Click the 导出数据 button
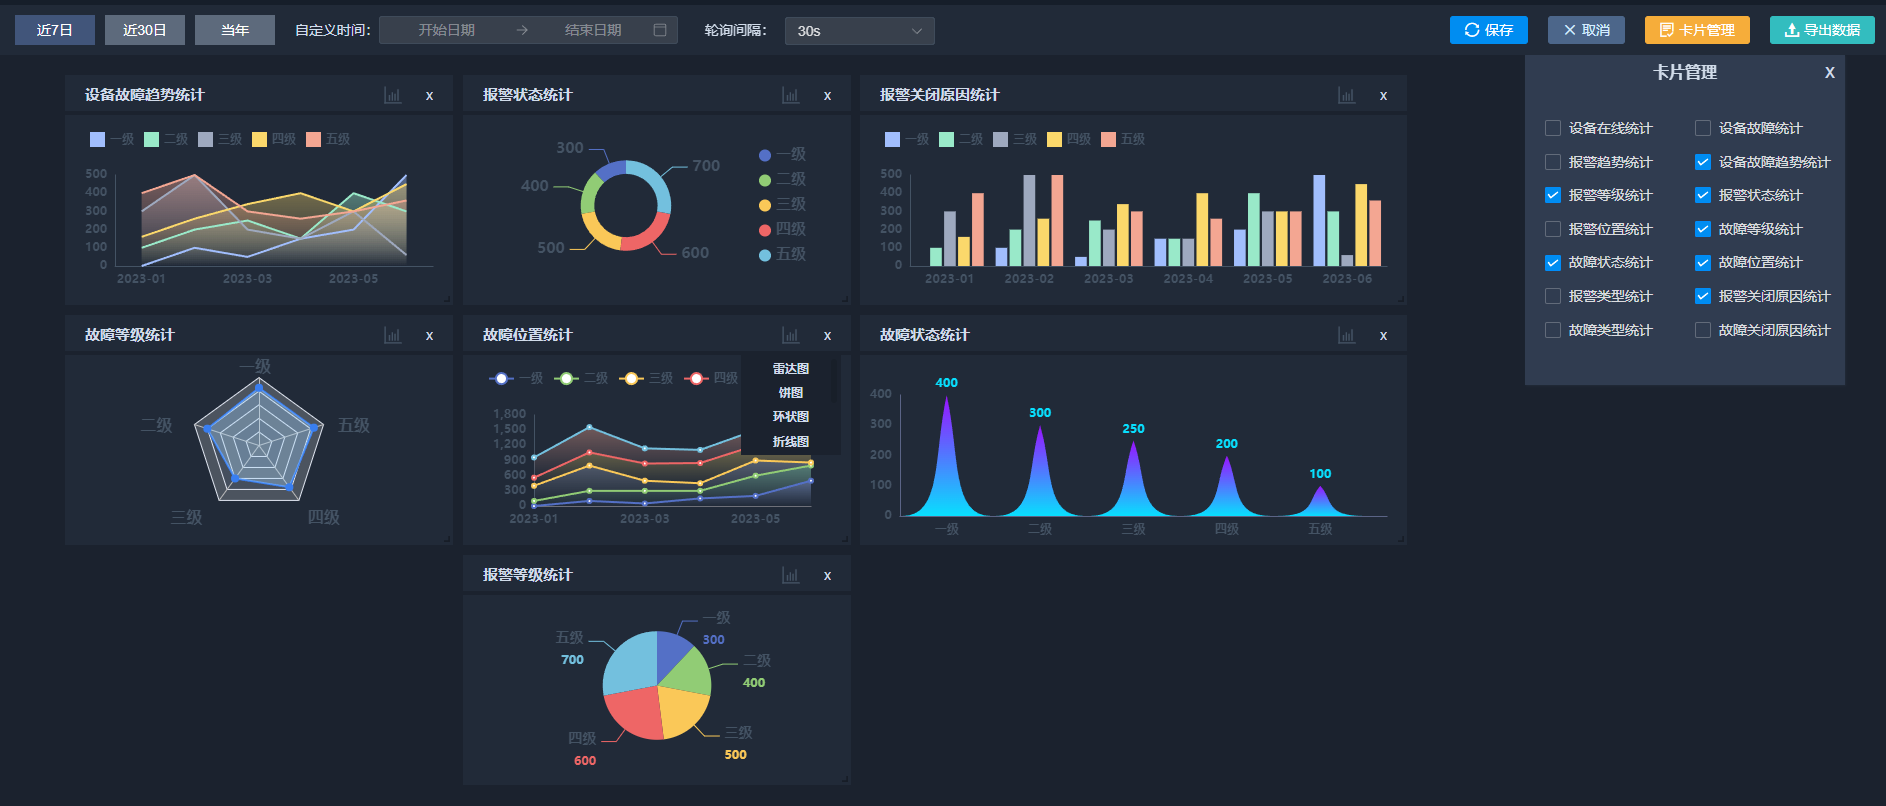Image resolution: width=1886 pixels, height=806 pixels. [1822, 30]
